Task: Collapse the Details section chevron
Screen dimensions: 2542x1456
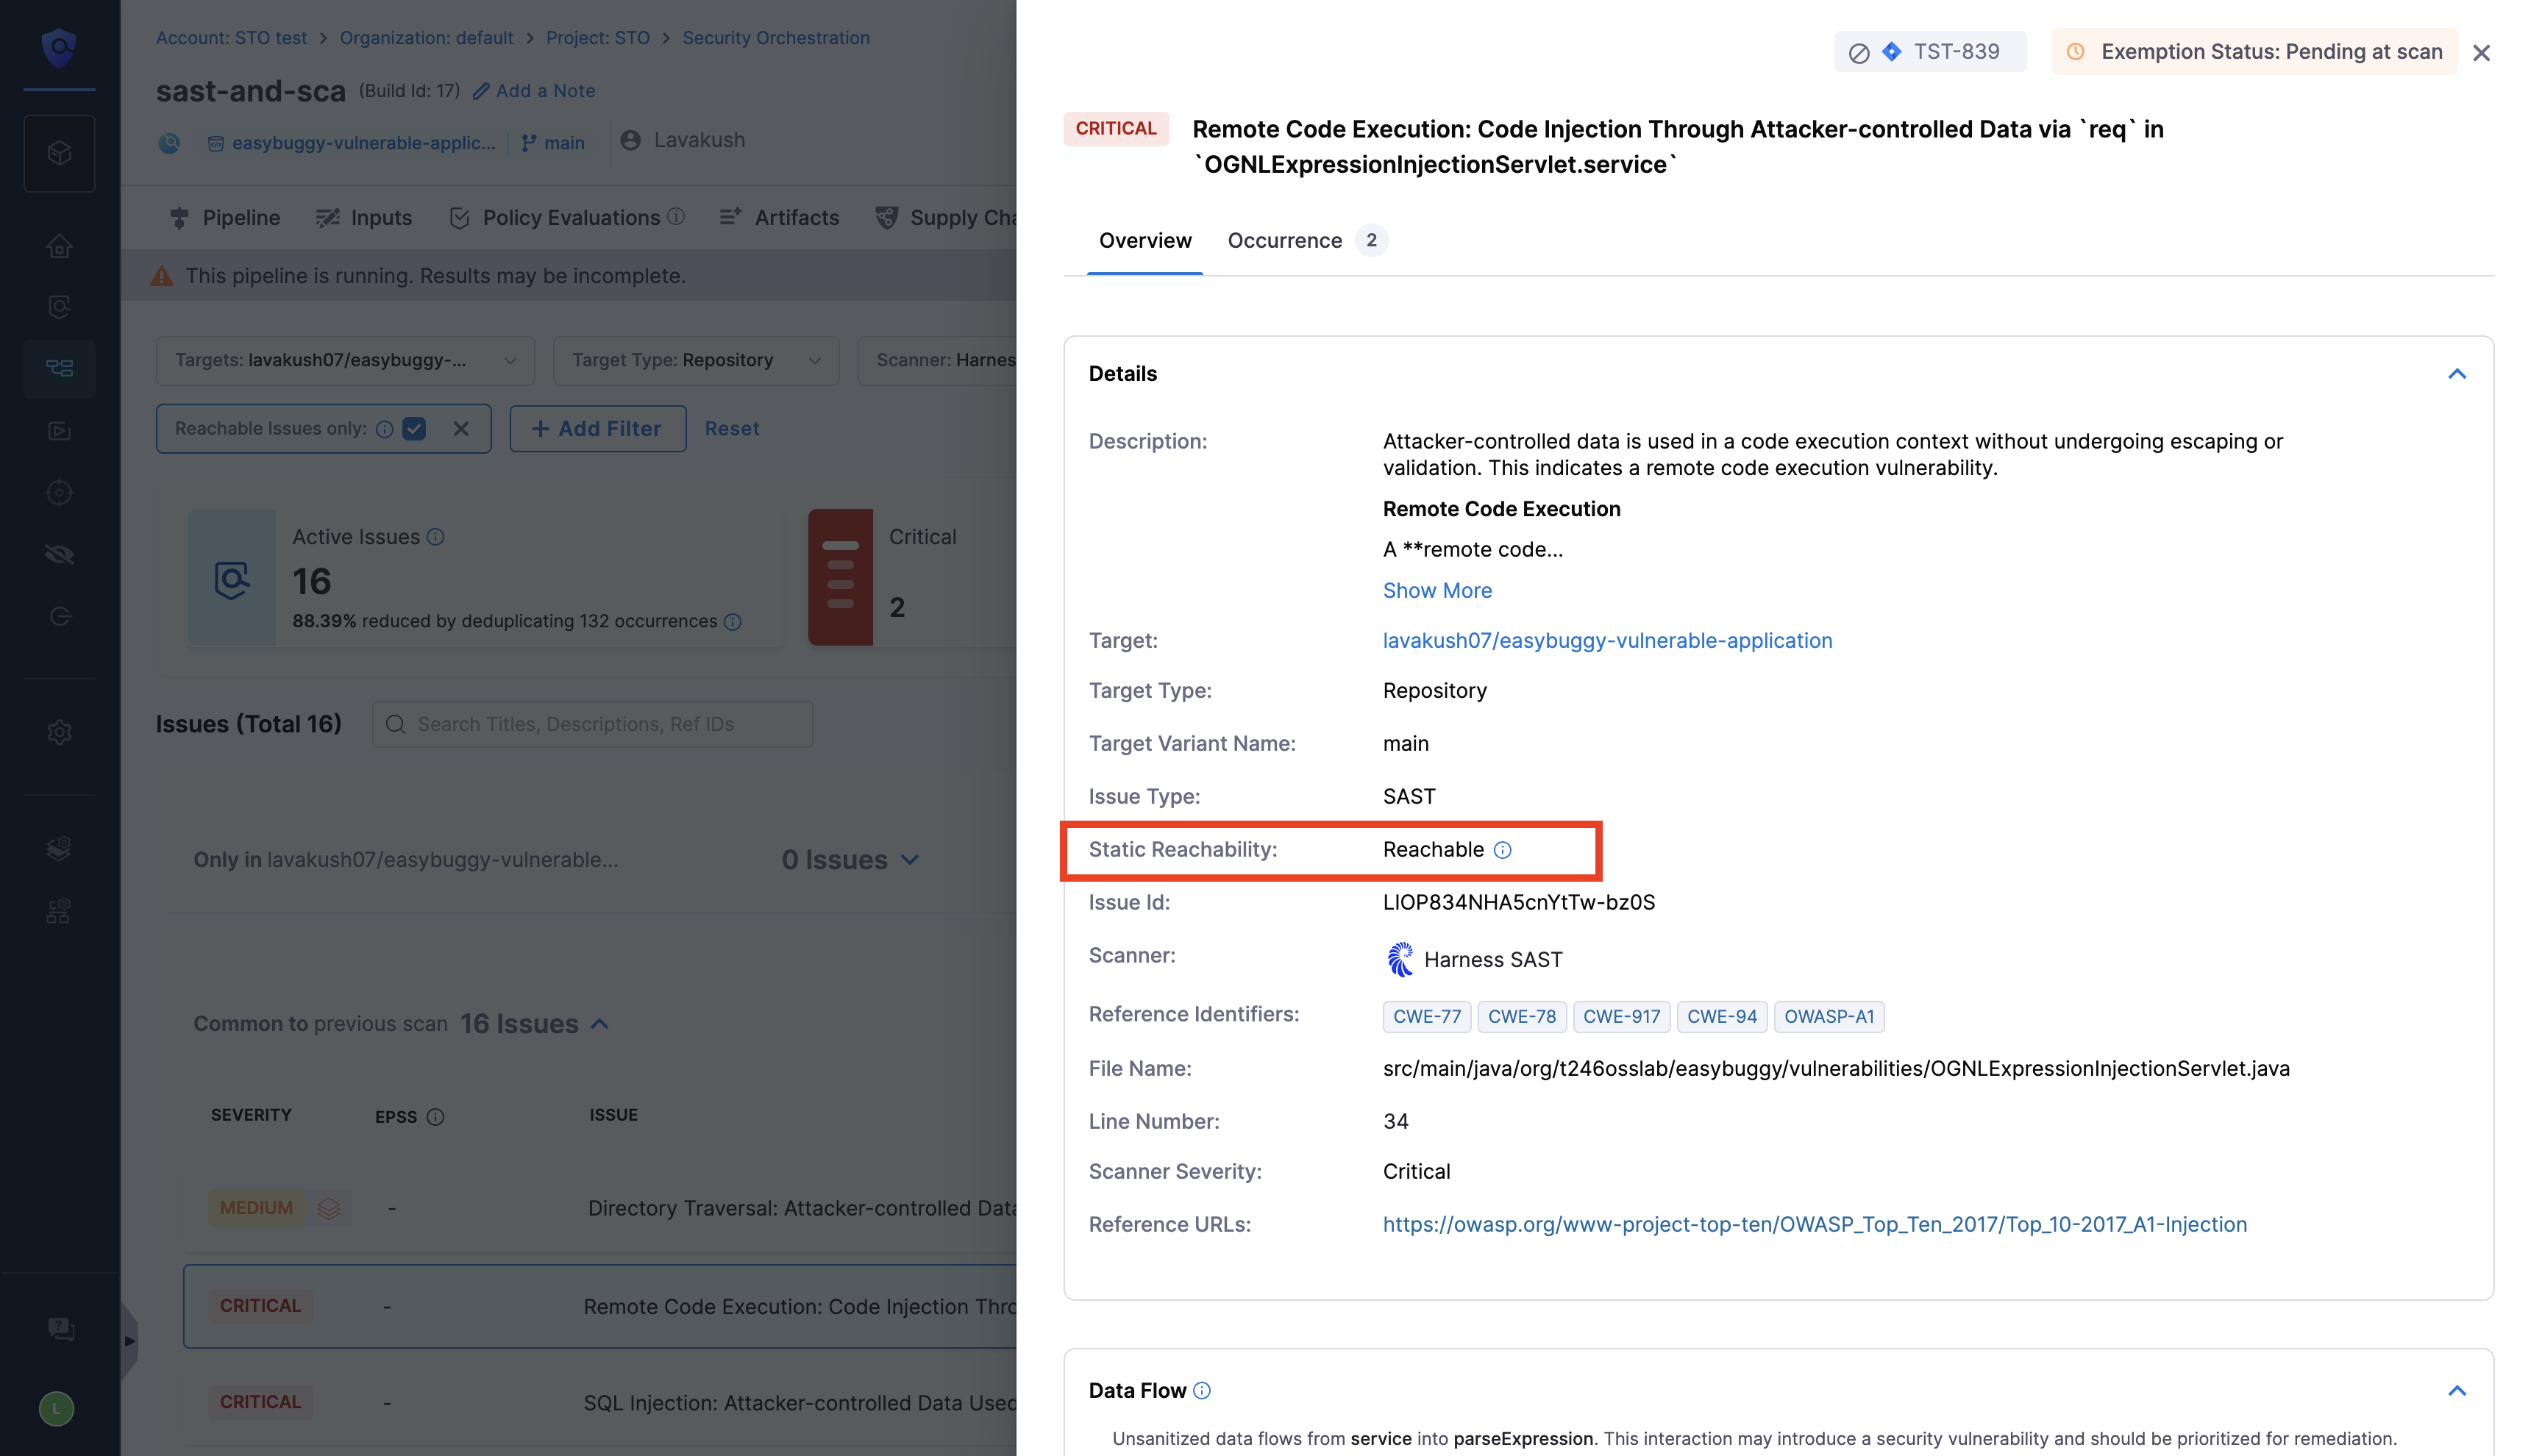Action: [x=2456, y=374]
